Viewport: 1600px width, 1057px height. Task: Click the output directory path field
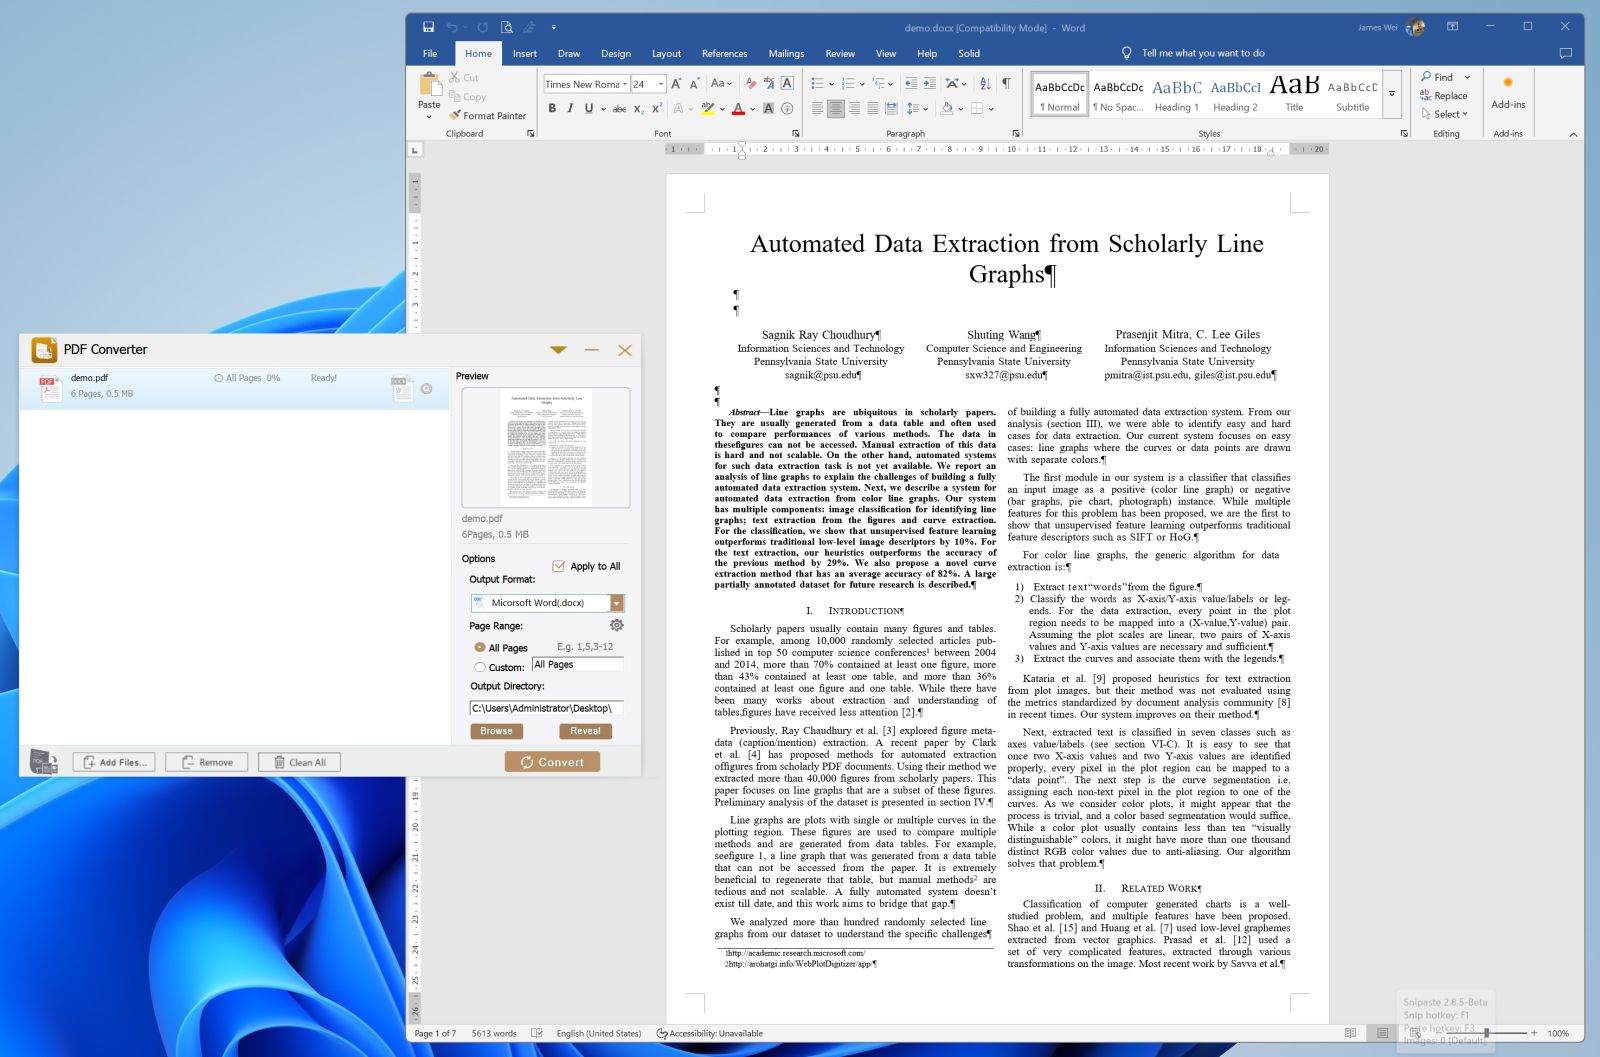pos(546,708)
